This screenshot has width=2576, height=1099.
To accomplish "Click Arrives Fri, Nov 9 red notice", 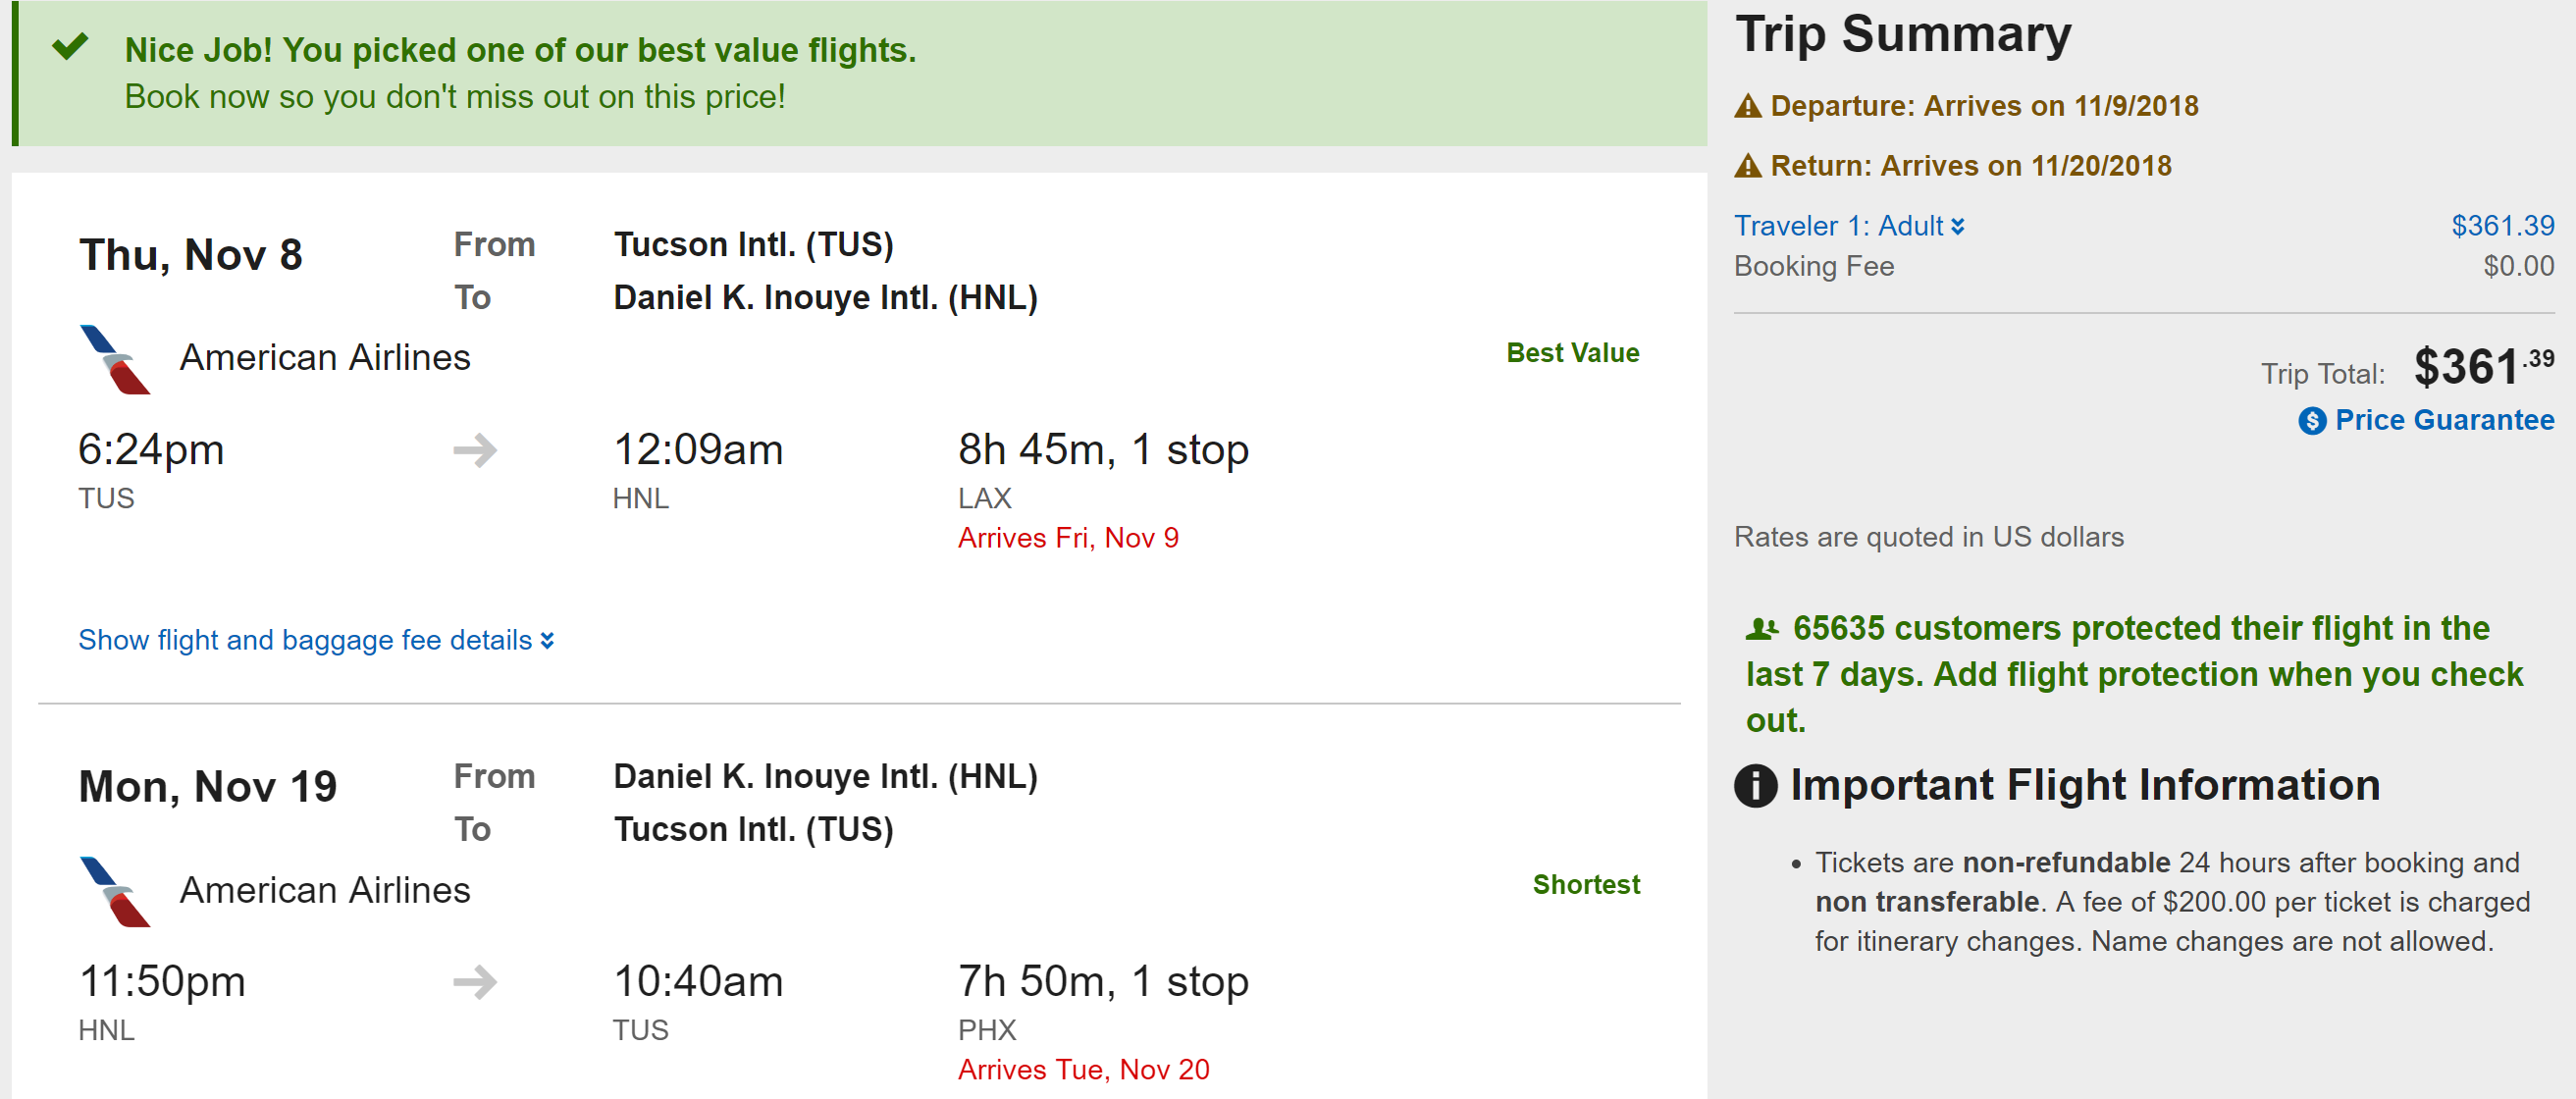I will (1068, 538).
